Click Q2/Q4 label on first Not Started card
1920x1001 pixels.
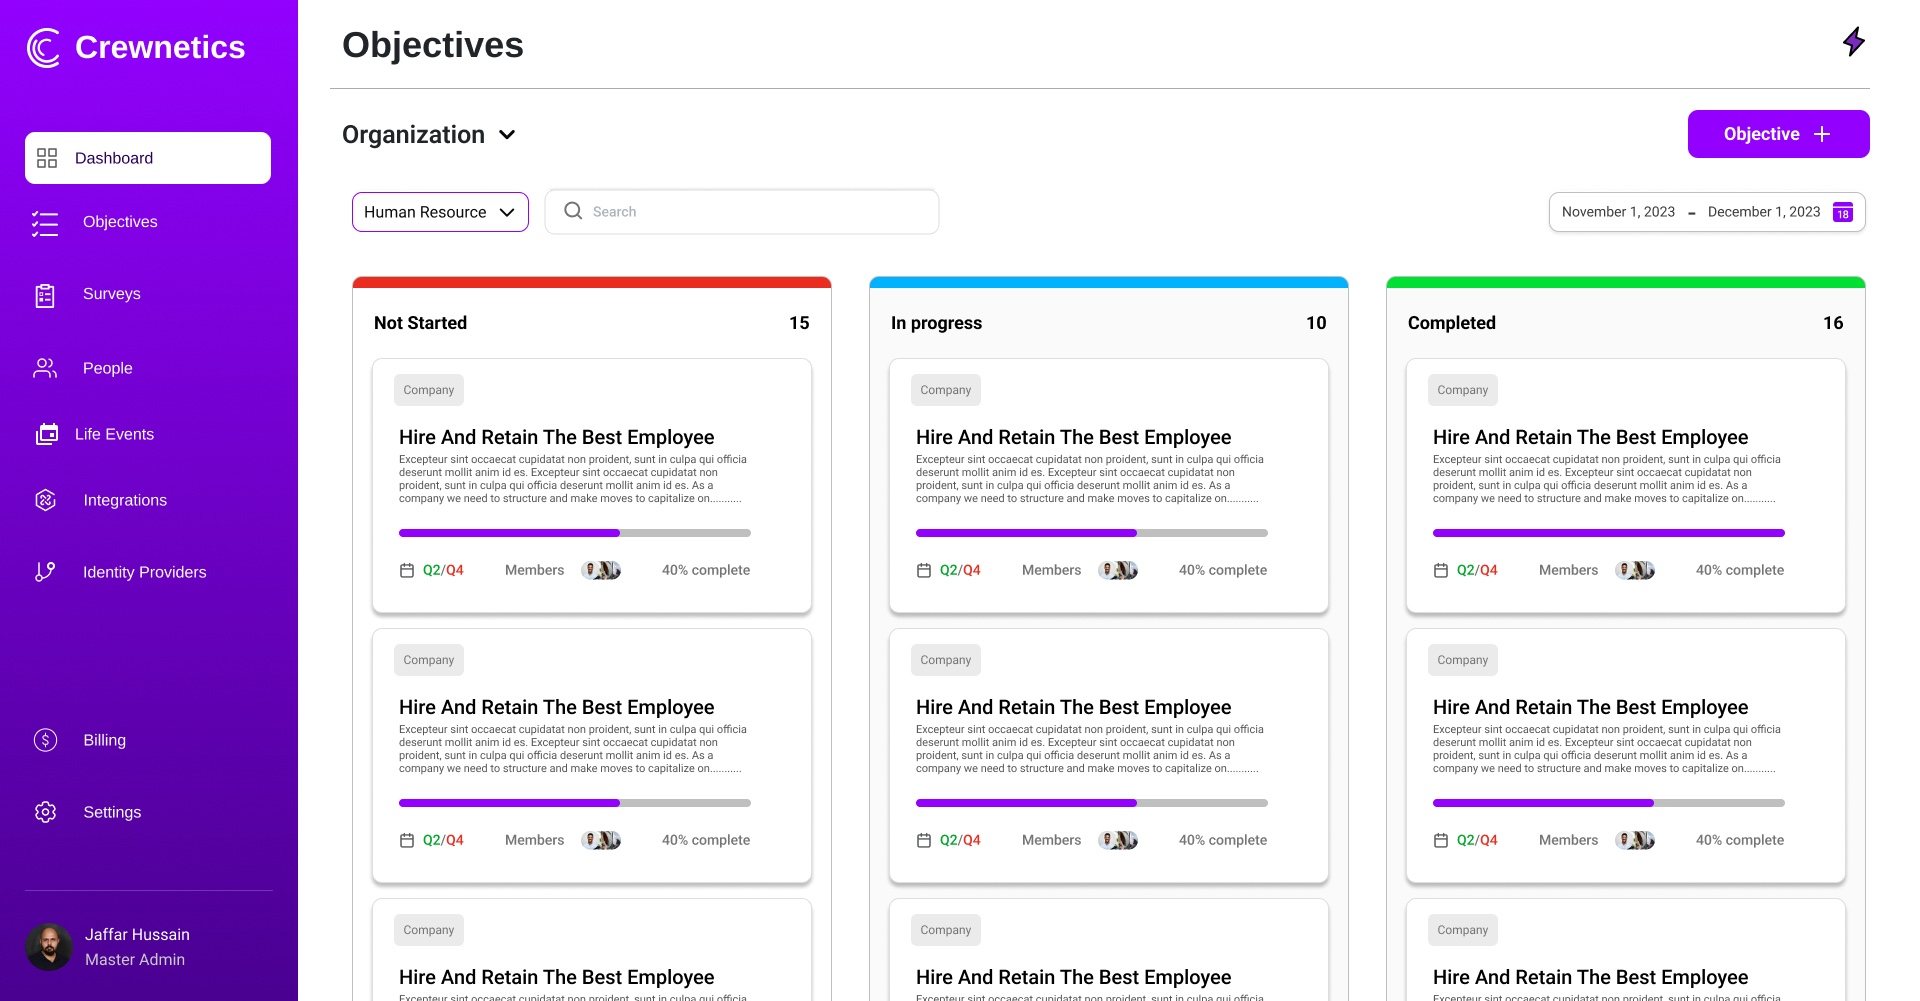443,570
